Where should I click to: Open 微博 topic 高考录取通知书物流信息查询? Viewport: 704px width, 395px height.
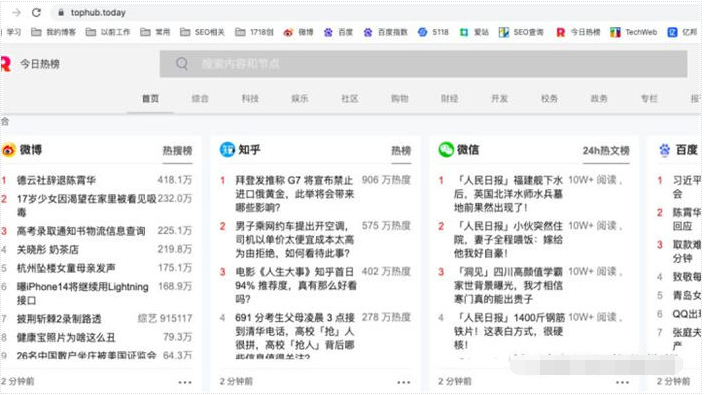81,231
